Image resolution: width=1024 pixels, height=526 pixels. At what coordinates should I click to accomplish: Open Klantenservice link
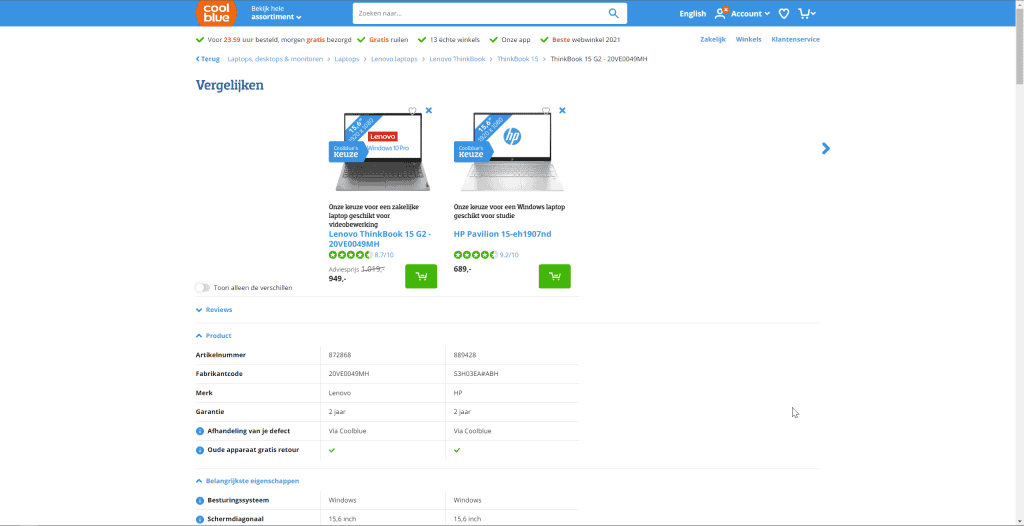[795, 39]
